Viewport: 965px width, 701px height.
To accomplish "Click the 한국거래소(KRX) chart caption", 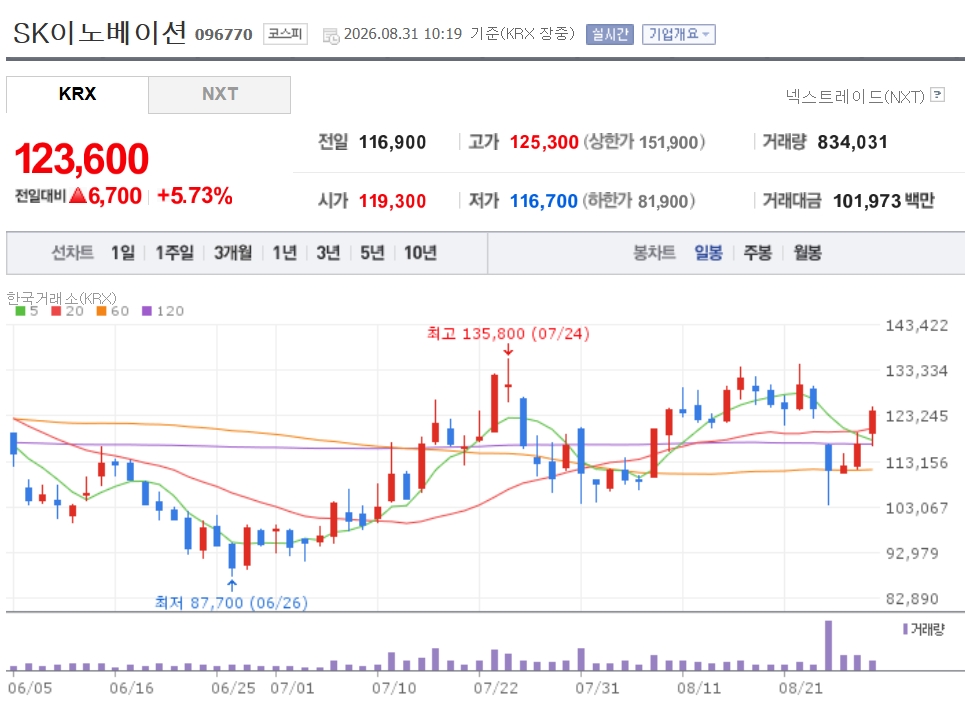I will click(62, 298).
